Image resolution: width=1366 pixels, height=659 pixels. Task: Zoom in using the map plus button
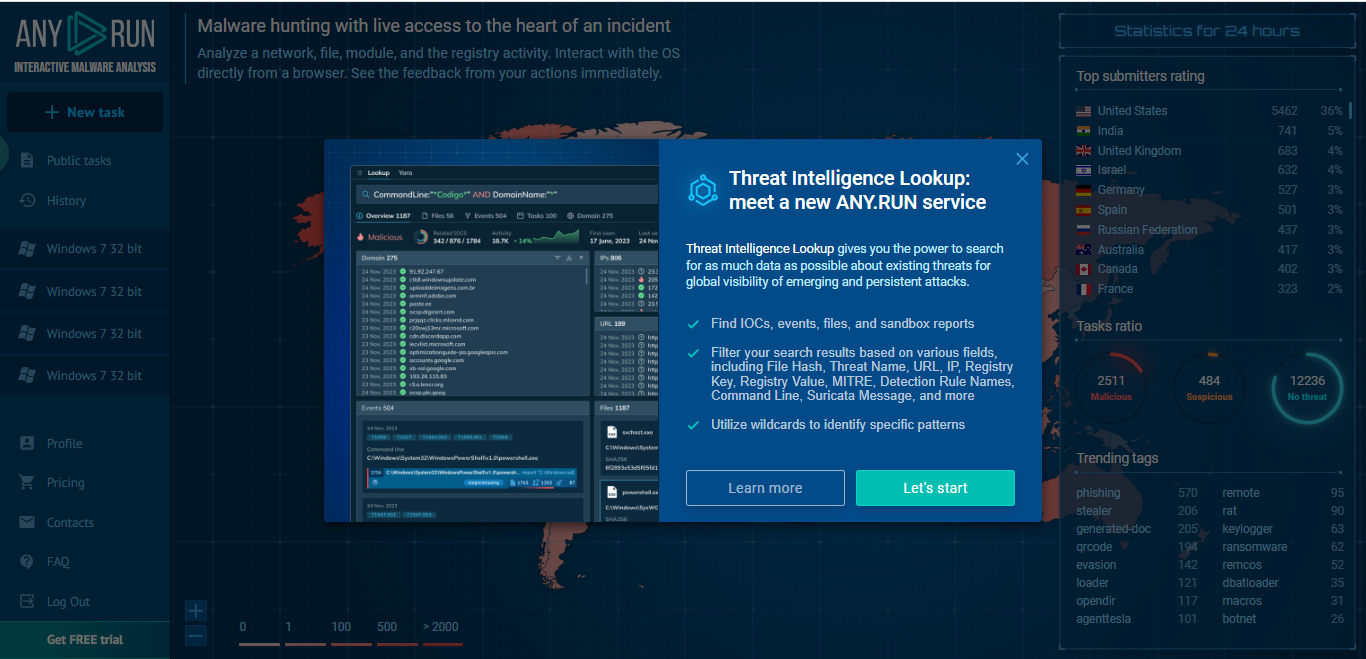[196, 610]
